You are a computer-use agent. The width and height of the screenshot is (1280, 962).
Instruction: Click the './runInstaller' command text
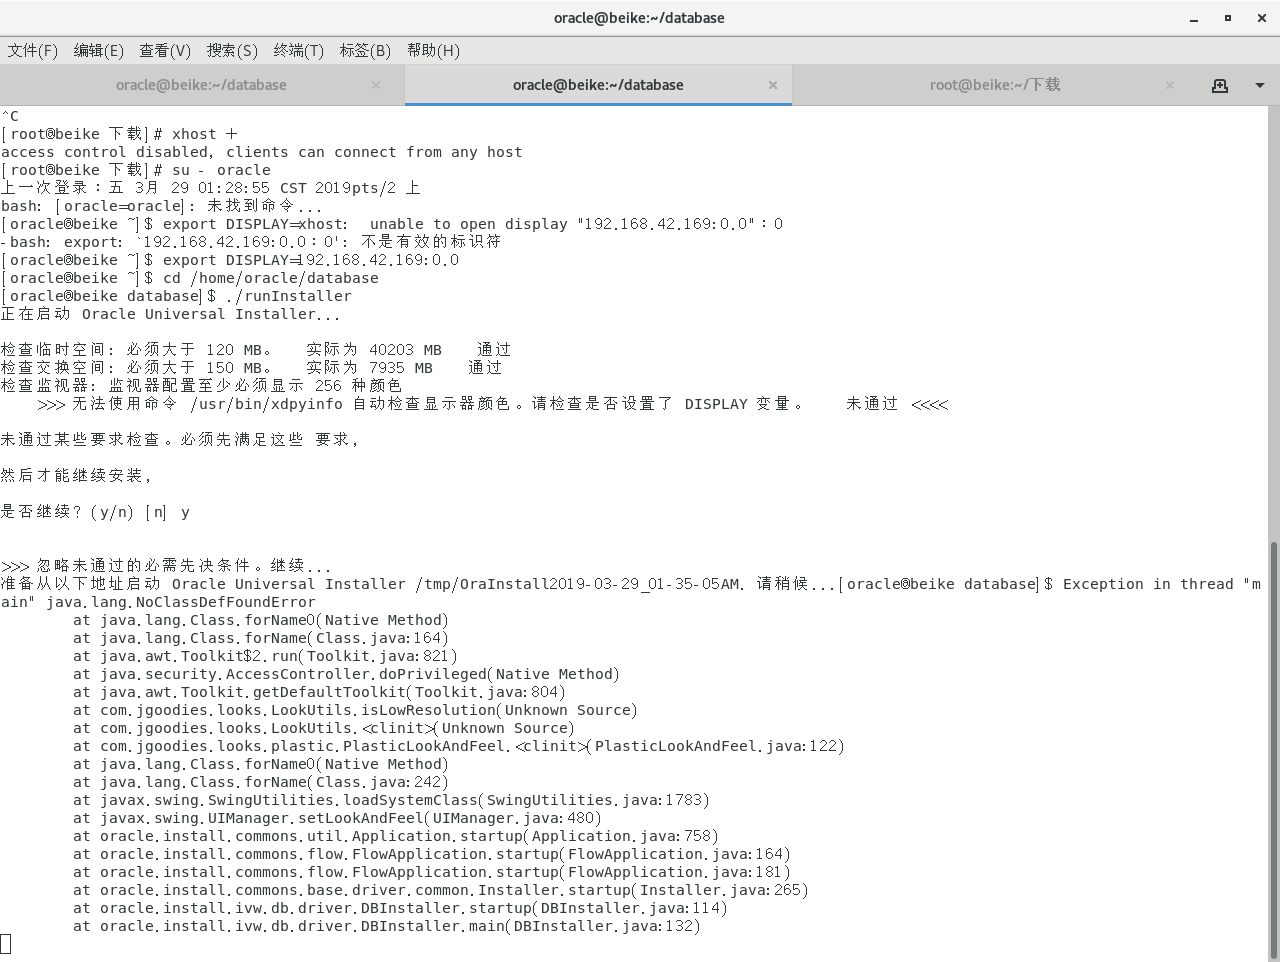pos(288,296)
